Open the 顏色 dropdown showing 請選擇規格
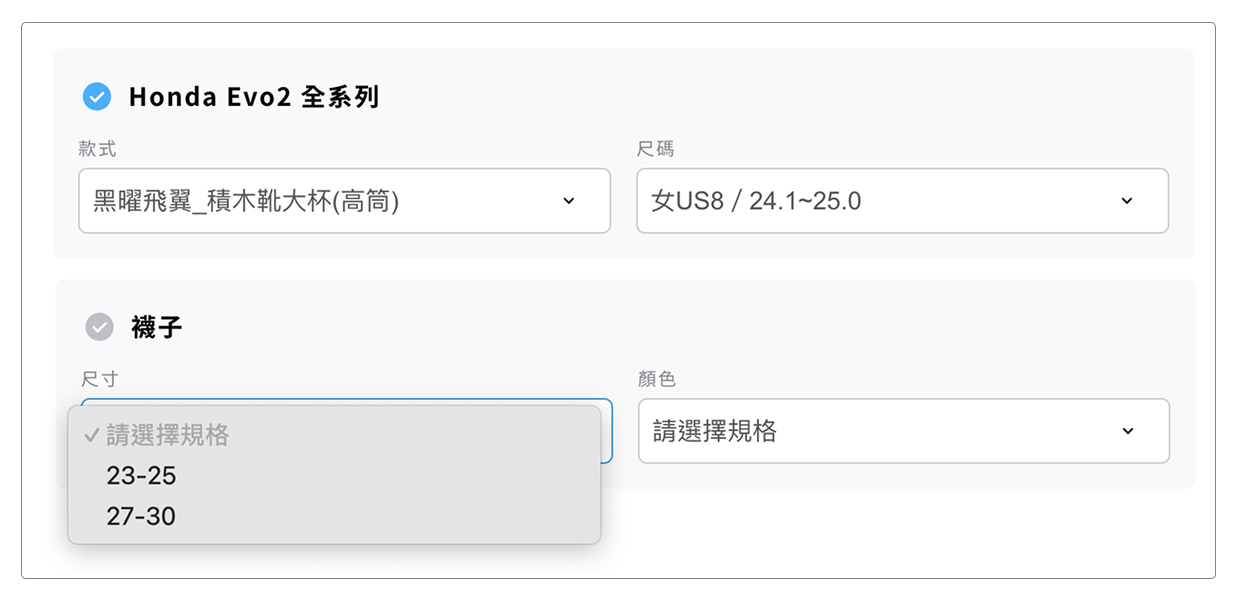The width and height of the screenshot is (1237, 601). (904, 431)
